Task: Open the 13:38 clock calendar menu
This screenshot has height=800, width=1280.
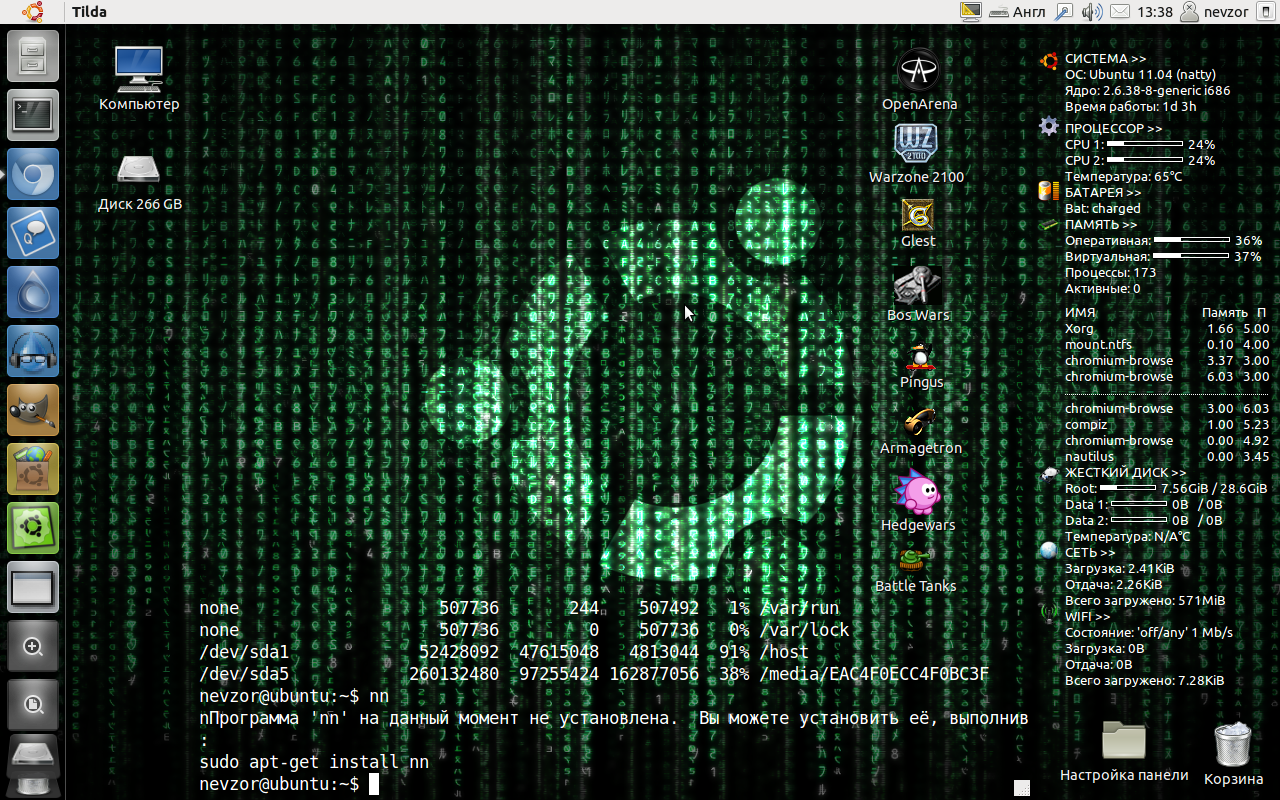Action: [1155, 12]
